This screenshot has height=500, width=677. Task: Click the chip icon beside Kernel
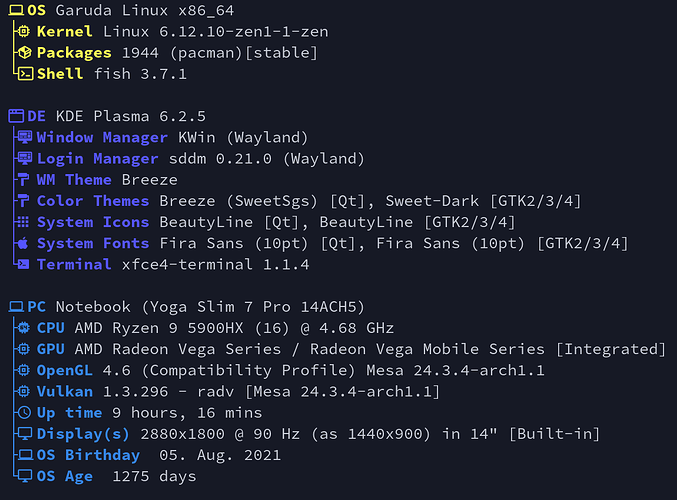coord(24,31)
